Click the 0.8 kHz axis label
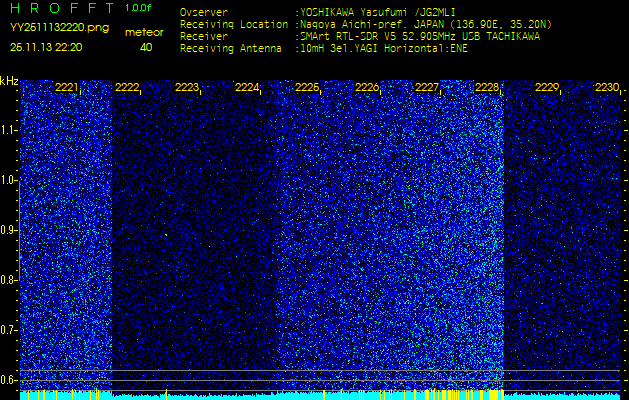The height and width of the screenshot is (400, 629). click(8, 280)
